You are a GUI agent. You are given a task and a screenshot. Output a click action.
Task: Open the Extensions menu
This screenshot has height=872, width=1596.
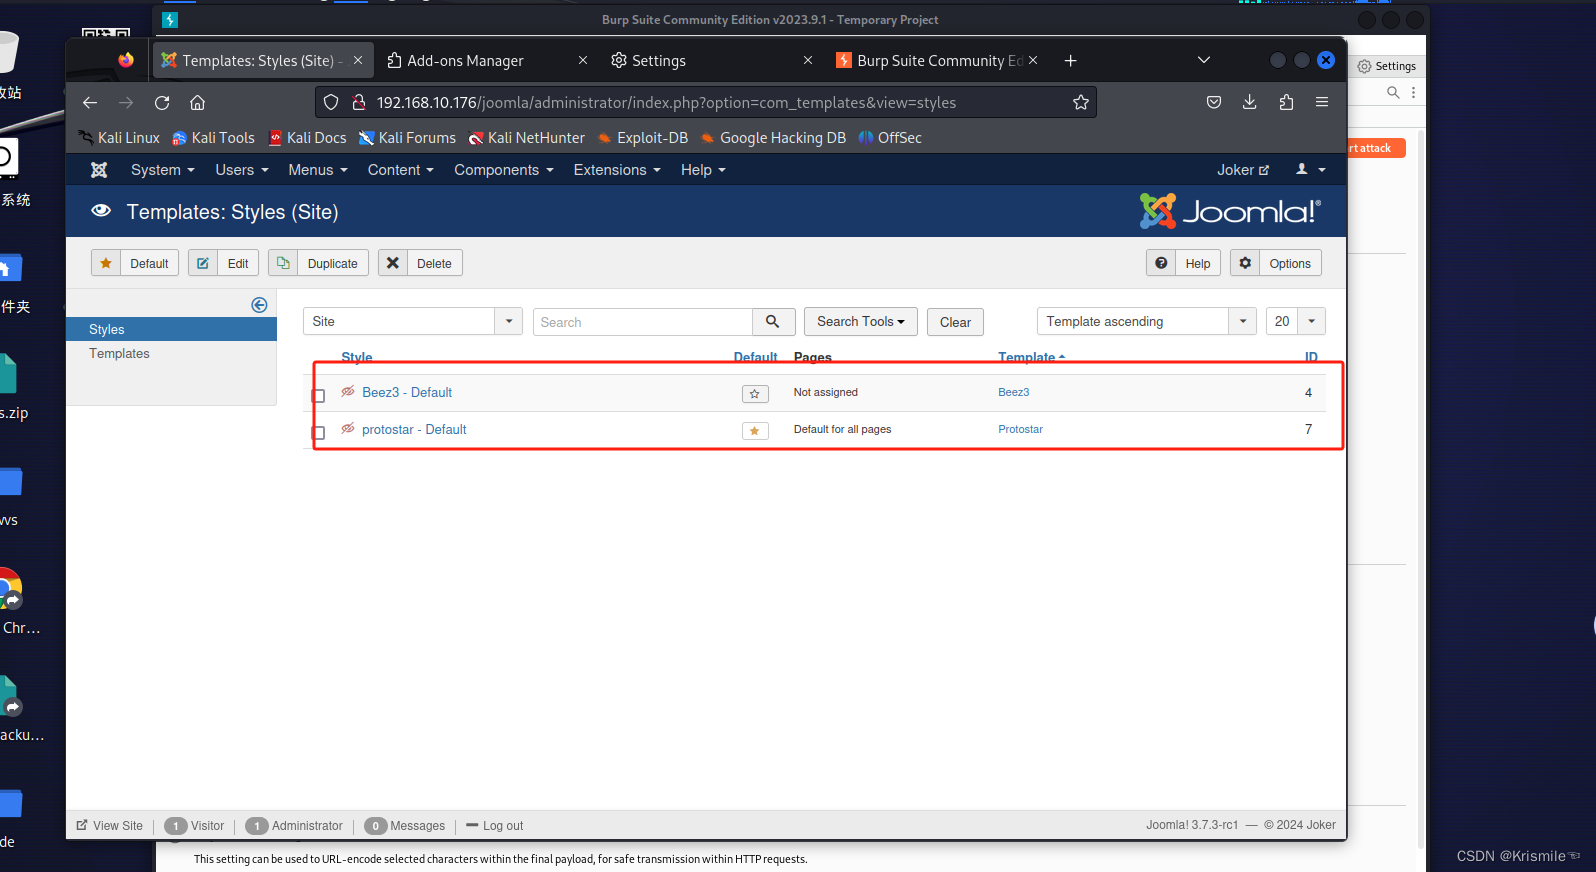(617, 170)
